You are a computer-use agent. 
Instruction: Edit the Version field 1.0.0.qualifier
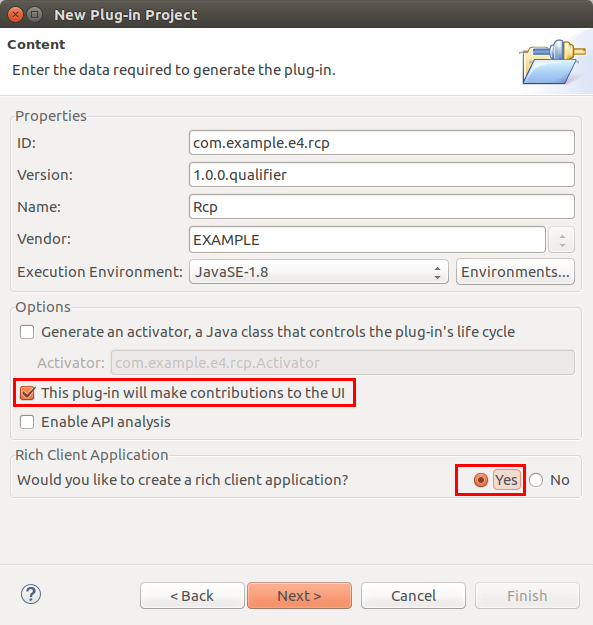382,175
